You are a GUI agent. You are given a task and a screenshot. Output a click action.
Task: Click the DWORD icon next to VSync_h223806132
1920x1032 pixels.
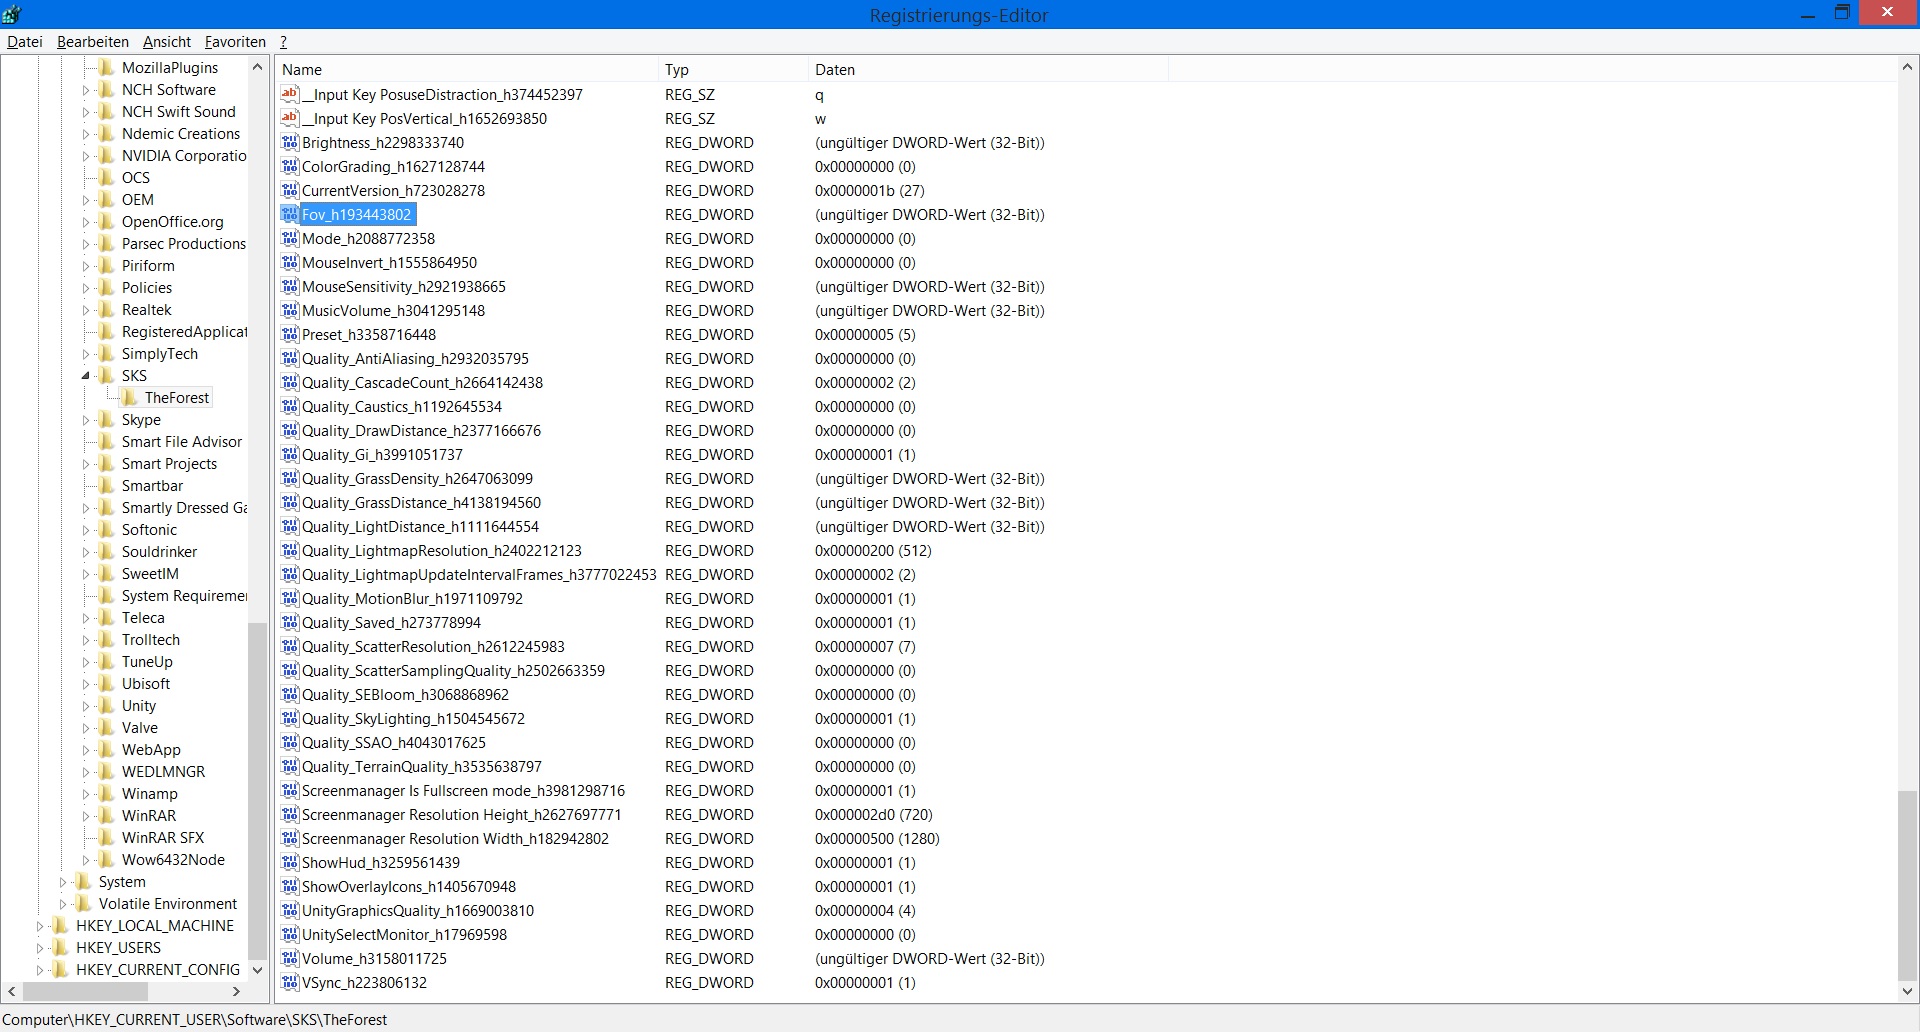point(290,983)
